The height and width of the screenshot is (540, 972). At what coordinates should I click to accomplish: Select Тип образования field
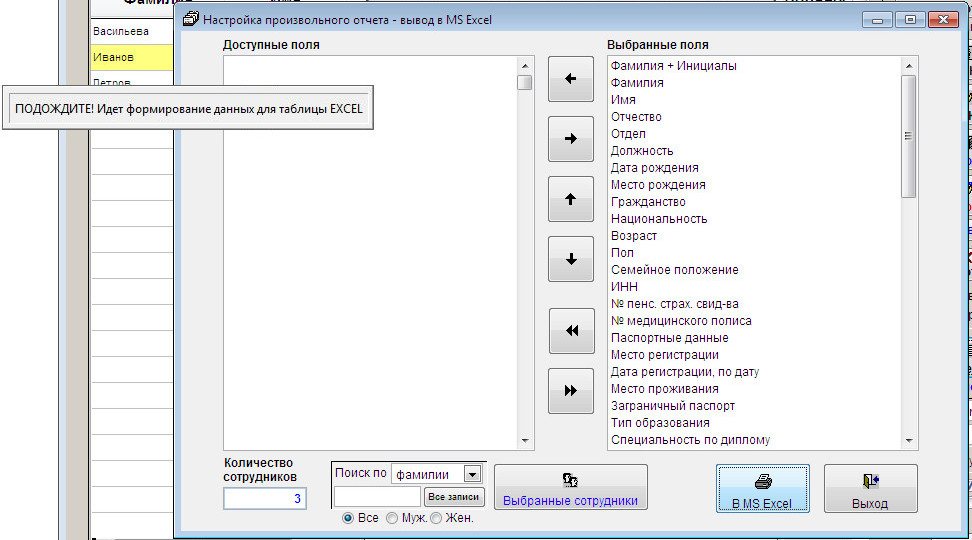click(x=660, y=423)
